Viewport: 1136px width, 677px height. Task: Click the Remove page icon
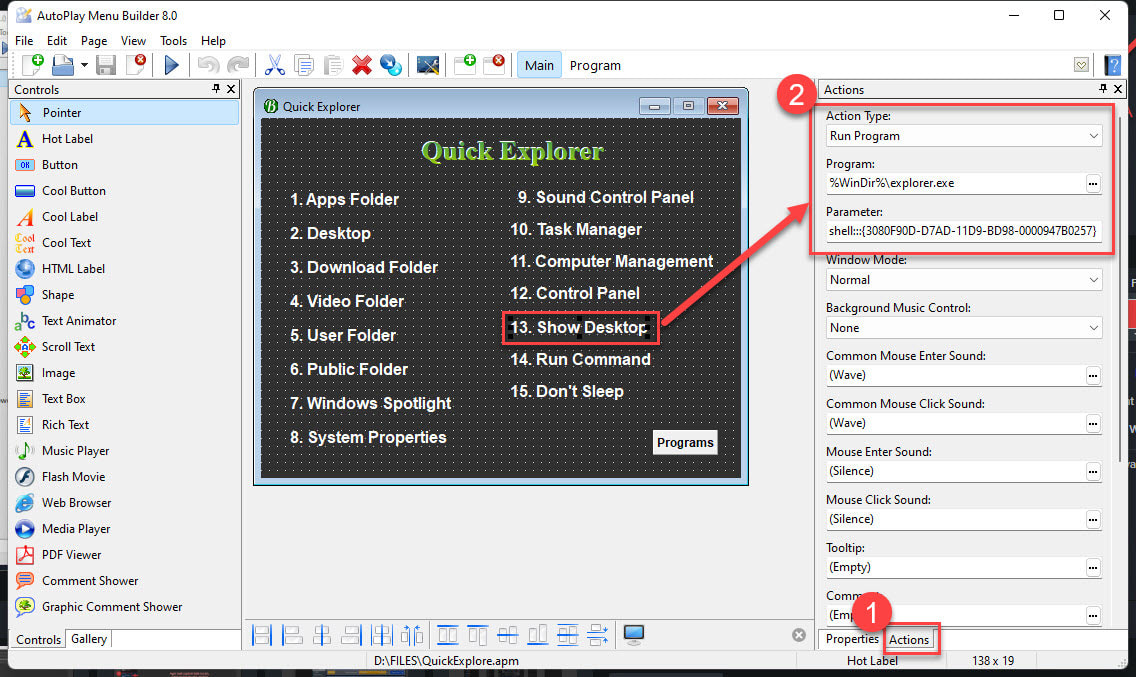494,65
